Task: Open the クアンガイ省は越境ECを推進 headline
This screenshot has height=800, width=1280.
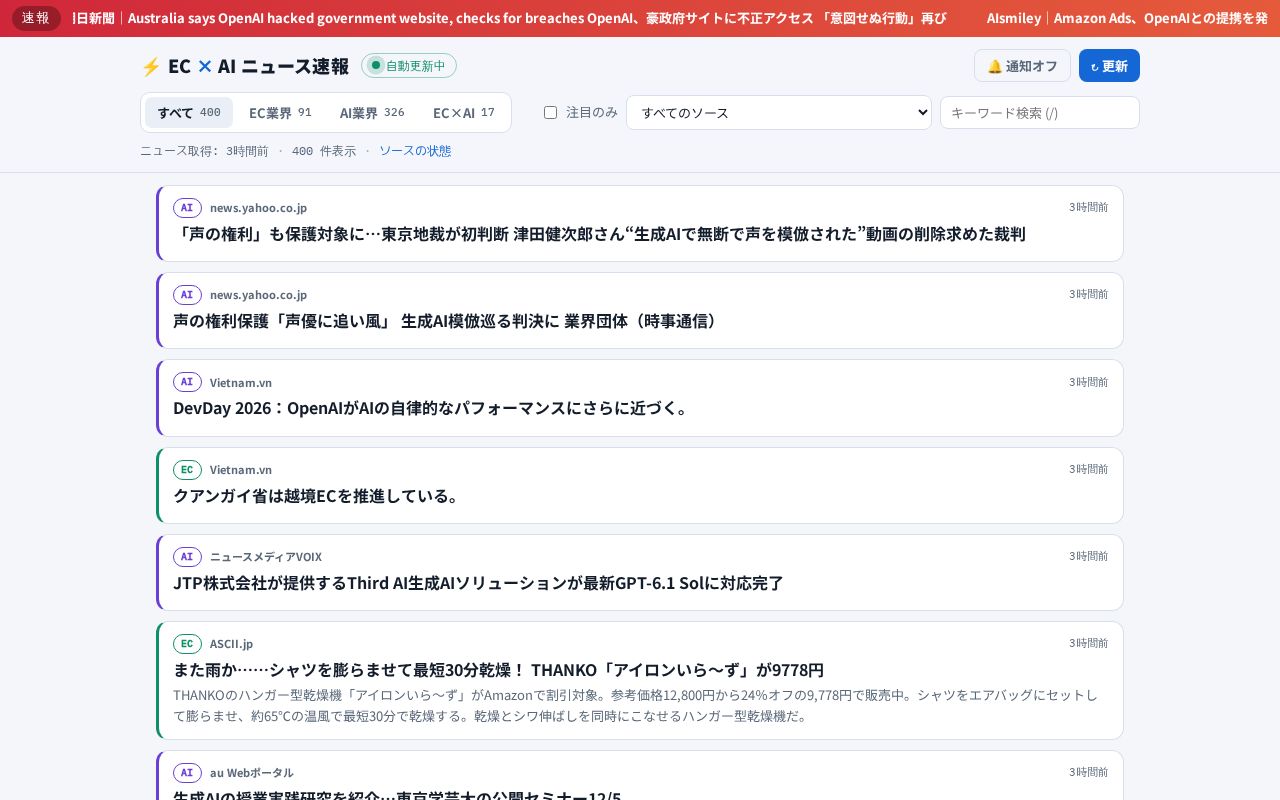Action: [x=317, y=495]
